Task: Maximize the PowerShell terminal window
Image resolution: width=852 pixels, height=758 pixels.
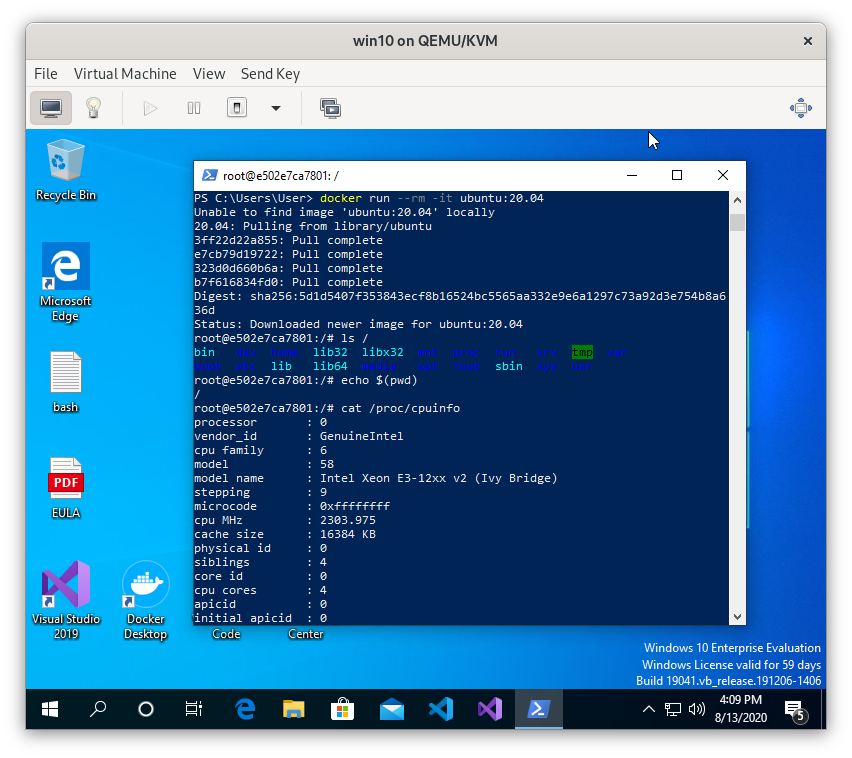Action: coord(677,176)
